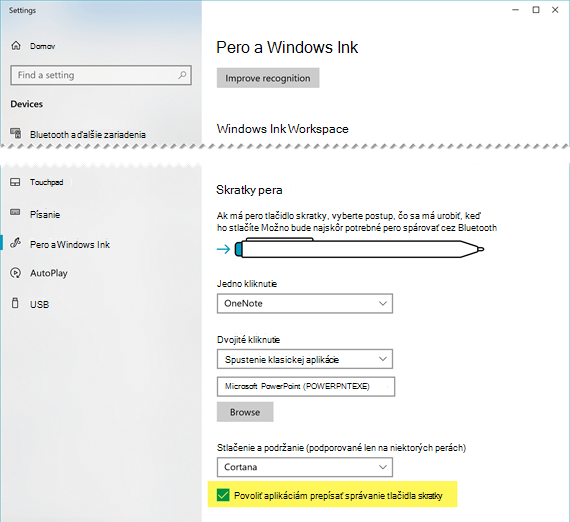
Task: Open the Jedno kliknutie OneNote dropdown
Action: pos(305,304)
